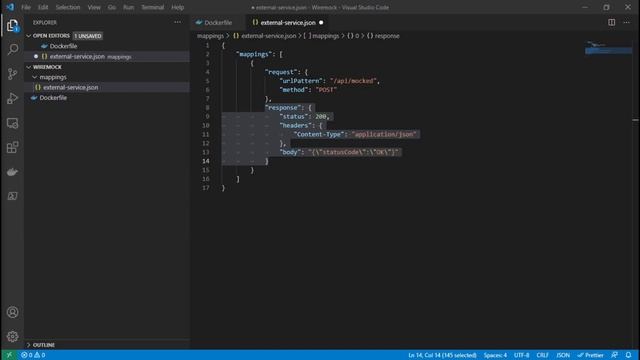The height and width of the screenshot is (360, 640).
Task: Click the unsaved dot on external-service.json tab
Action: click(x=321, y=22)
